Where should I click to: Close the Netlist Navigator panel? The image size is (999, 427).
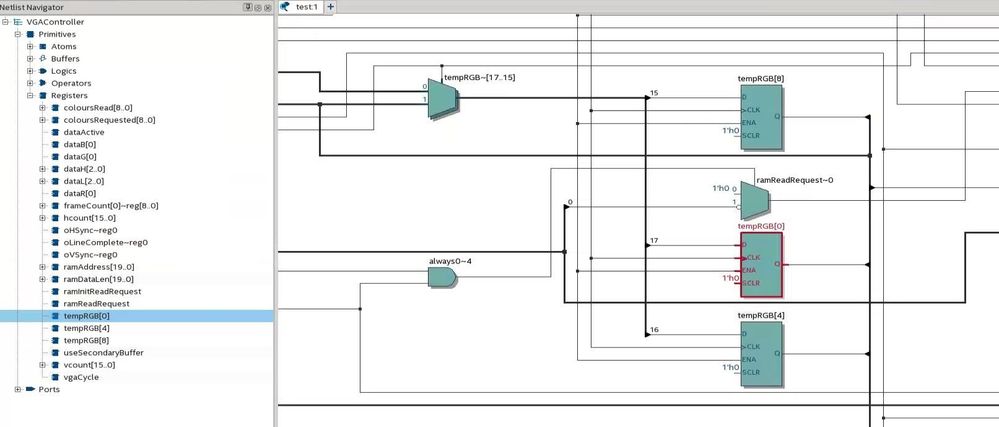click(x=268, y=7)
